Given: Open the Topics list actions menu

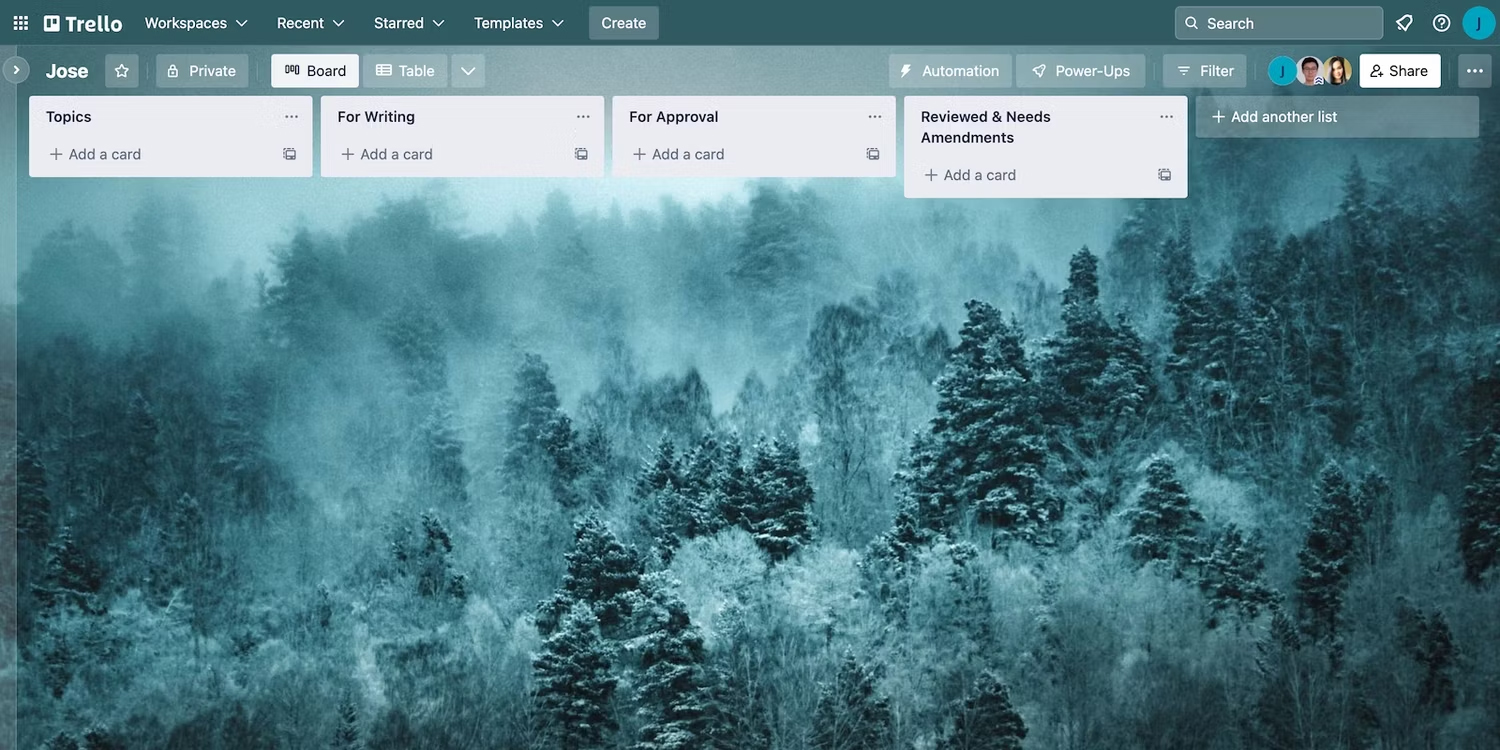Looking at the screenshot, I should (x=291, y=116).
